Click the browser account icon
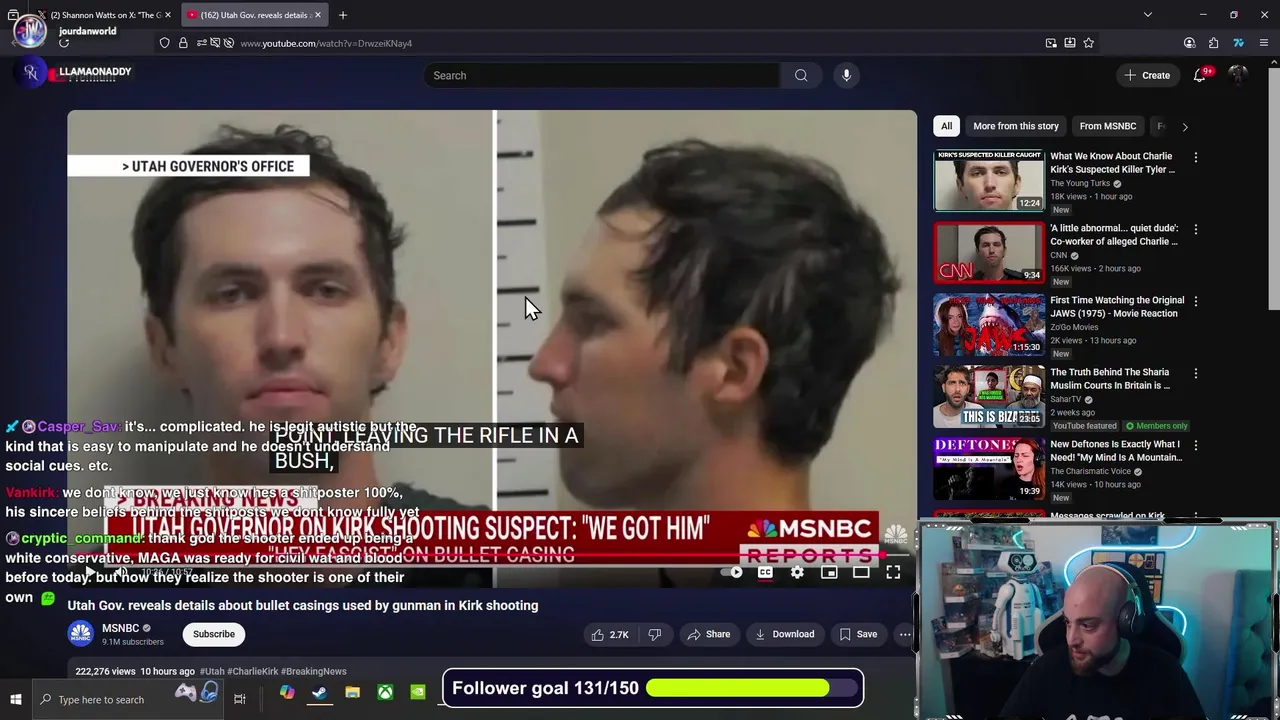 click(x=1189, y=43)
